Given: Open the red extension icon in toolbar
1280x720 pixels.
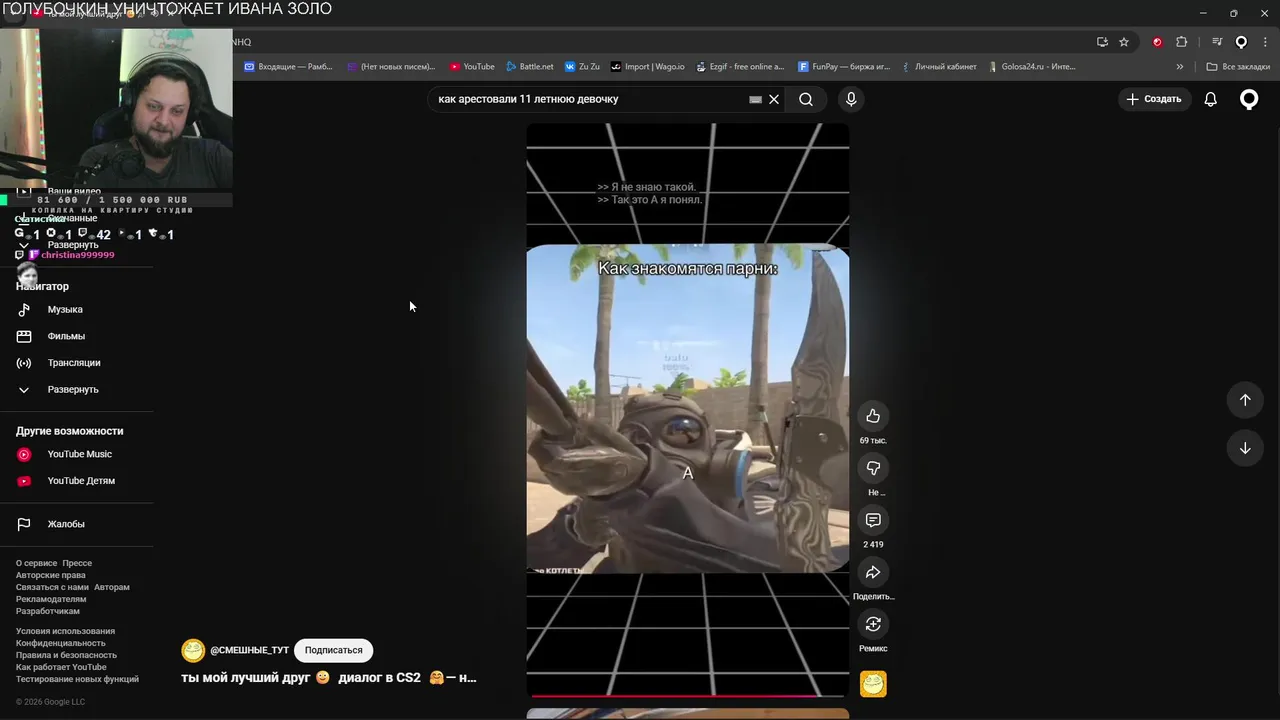Looking at the screenshot, I should point(1158,42).
